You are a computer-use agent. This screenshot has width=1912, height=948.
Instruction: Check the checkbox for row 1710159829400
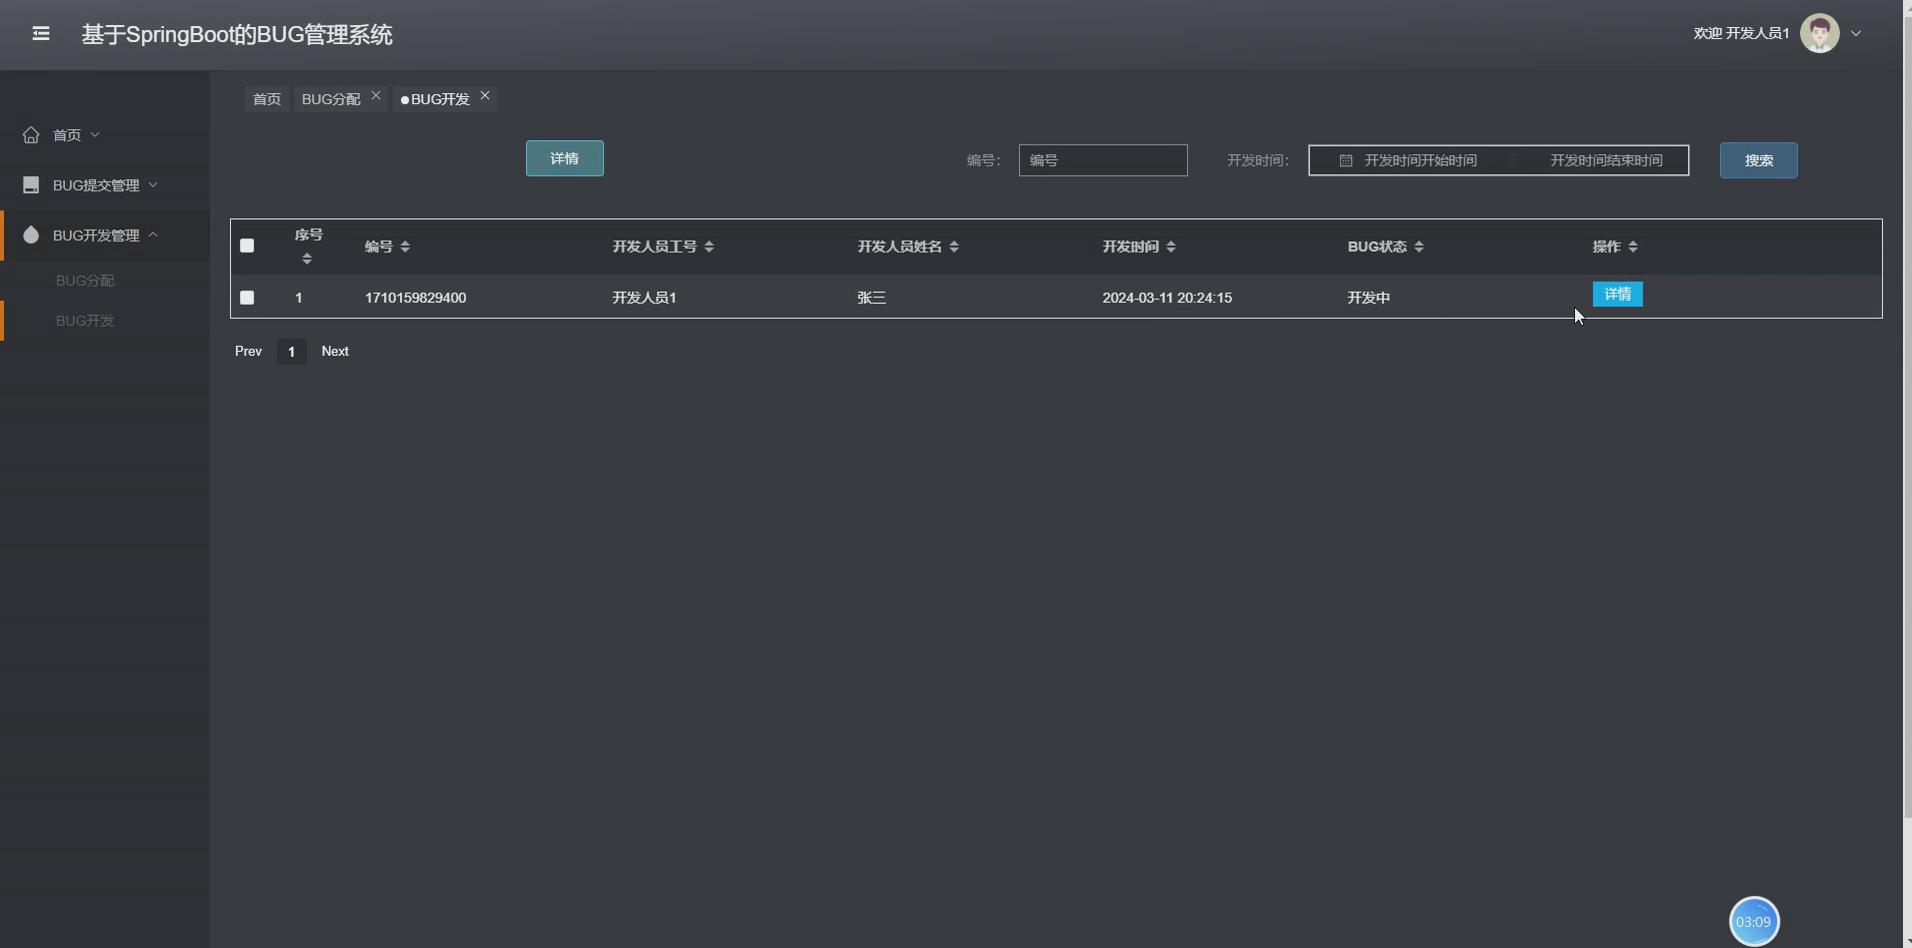[x=247, y=298]
